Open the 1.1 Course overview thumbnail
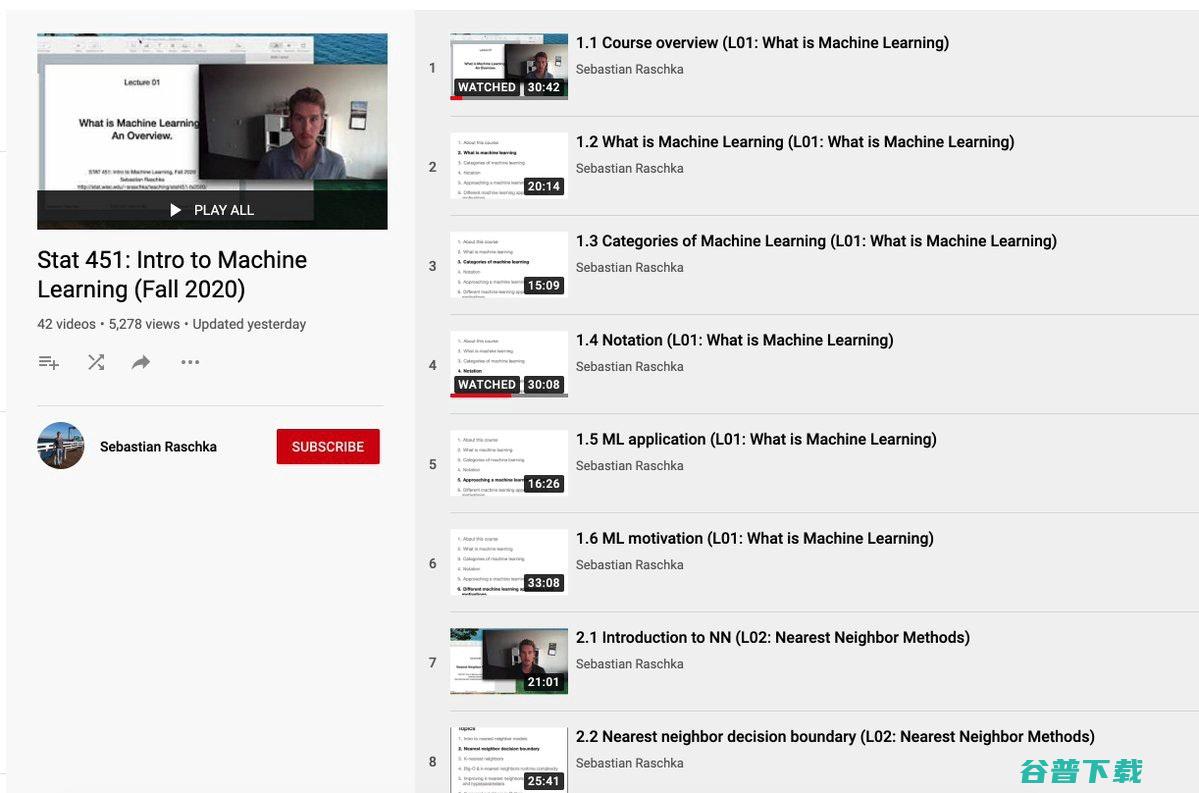The image size is (1199, 793). [508, 66]
